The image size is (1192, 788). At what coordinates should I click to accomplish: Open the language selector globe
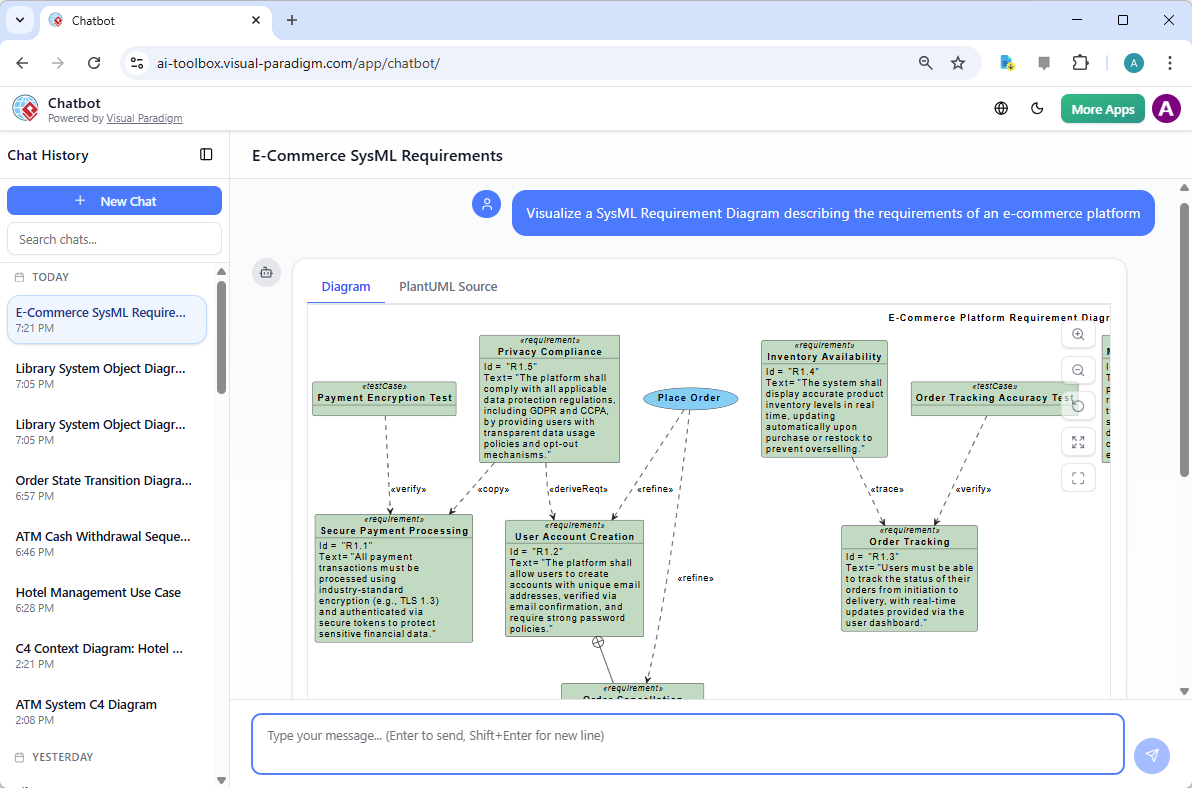point(1001,108)
